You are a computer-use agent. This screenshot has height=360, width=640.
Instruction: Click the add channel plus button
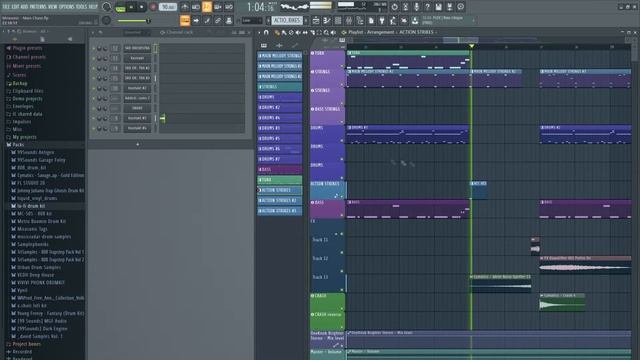[x=138, y=144]
